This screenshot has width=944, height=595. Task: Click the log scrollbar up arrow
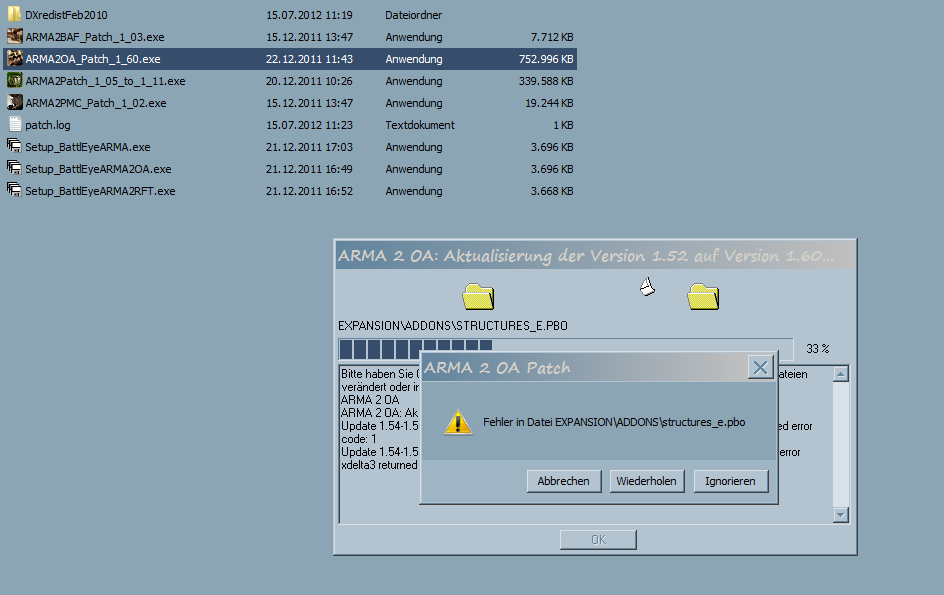(x=840, y=374)
